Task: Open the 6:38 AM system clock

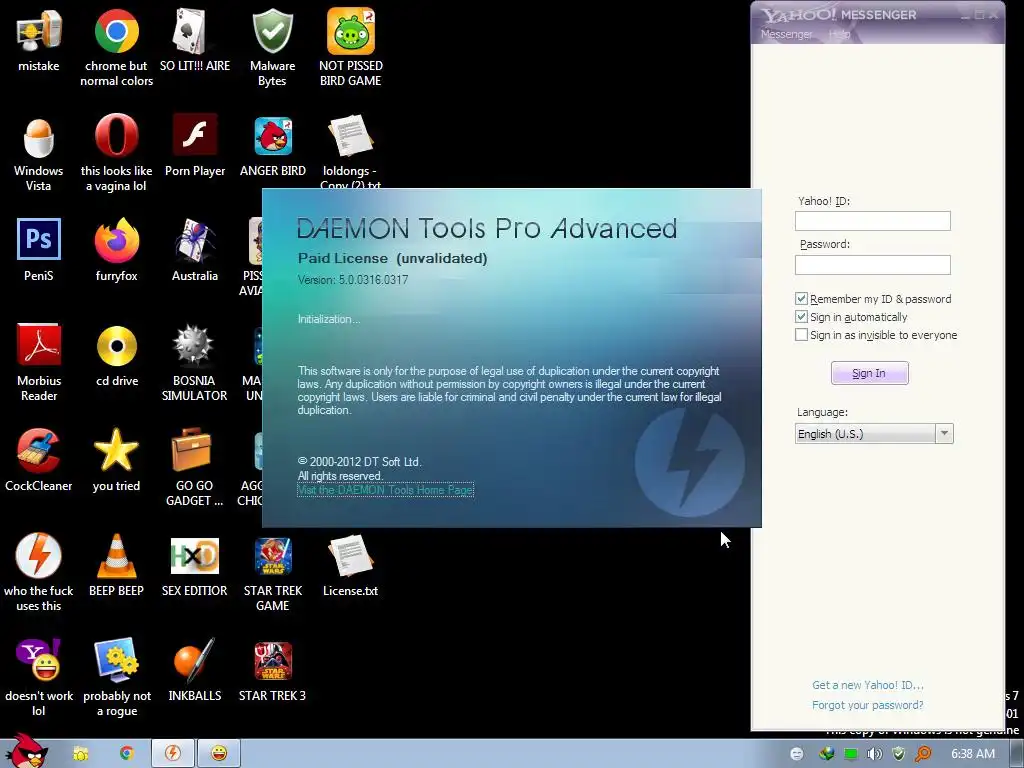Action: (972, 754)
